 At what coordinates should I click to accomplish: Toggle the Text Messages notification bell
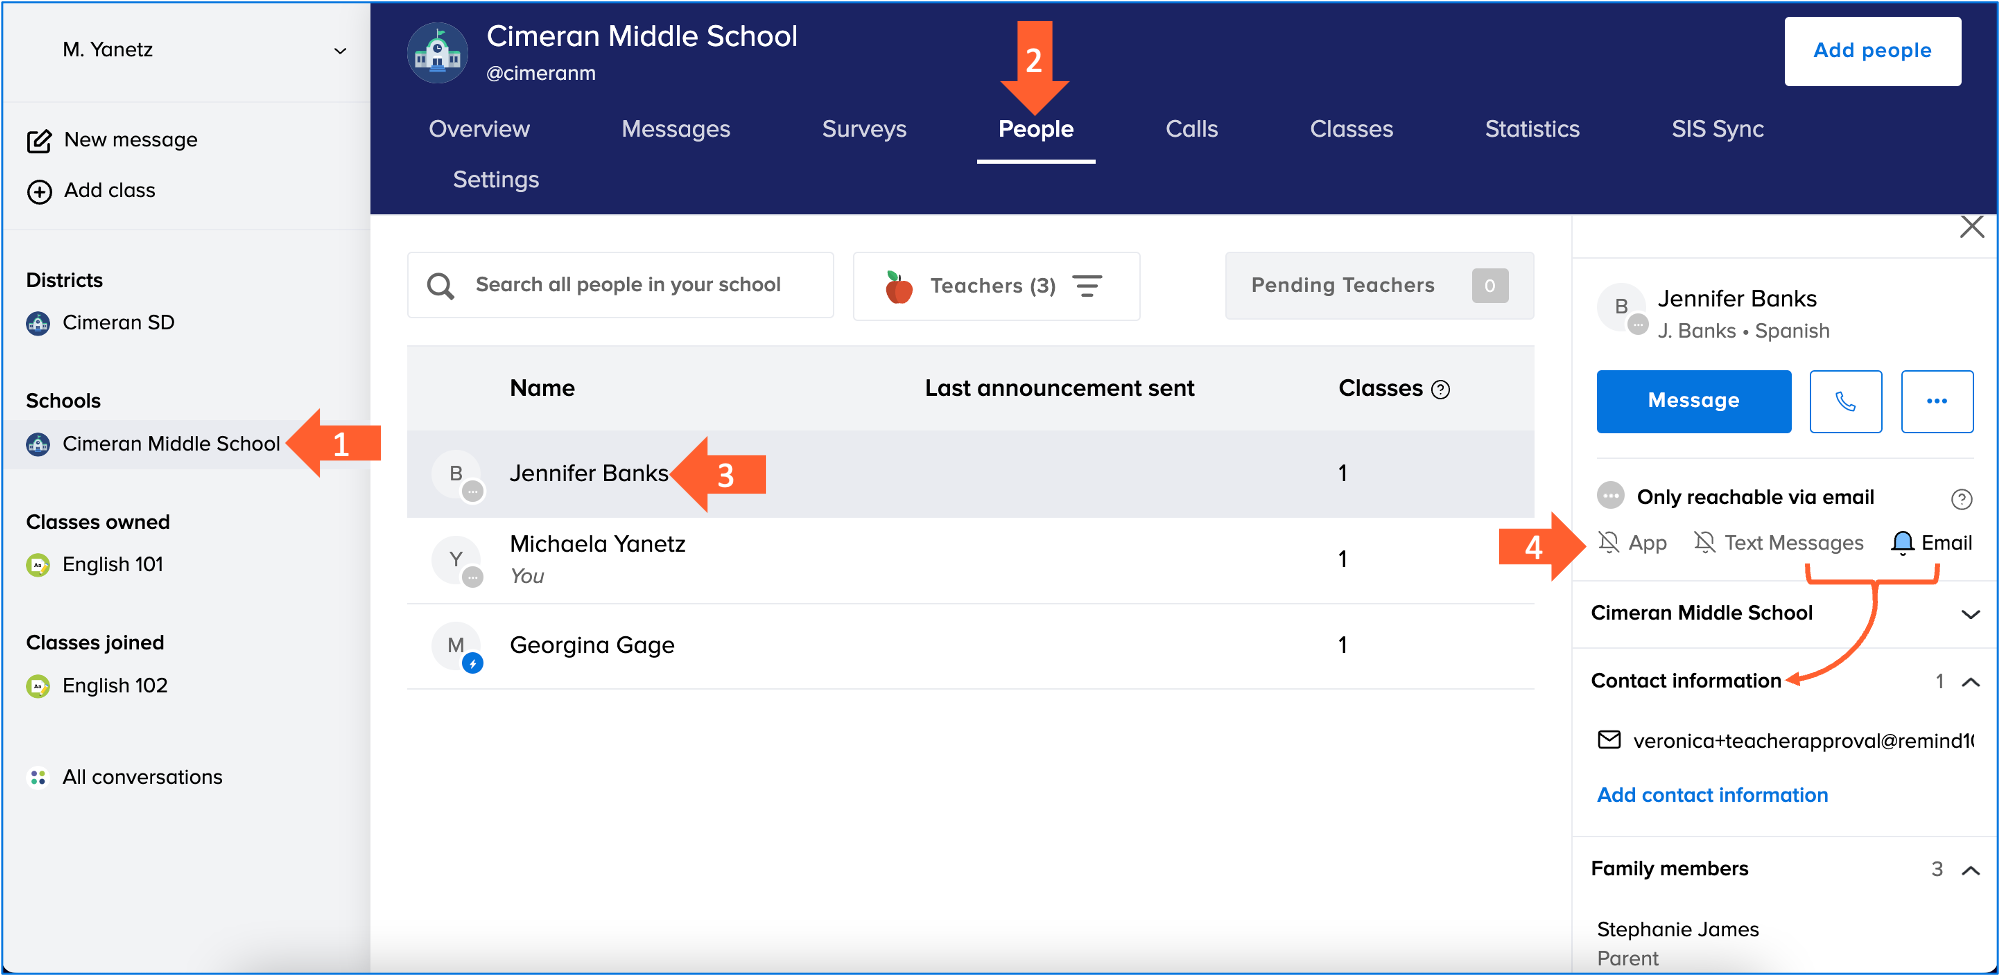coord(1704,542)
